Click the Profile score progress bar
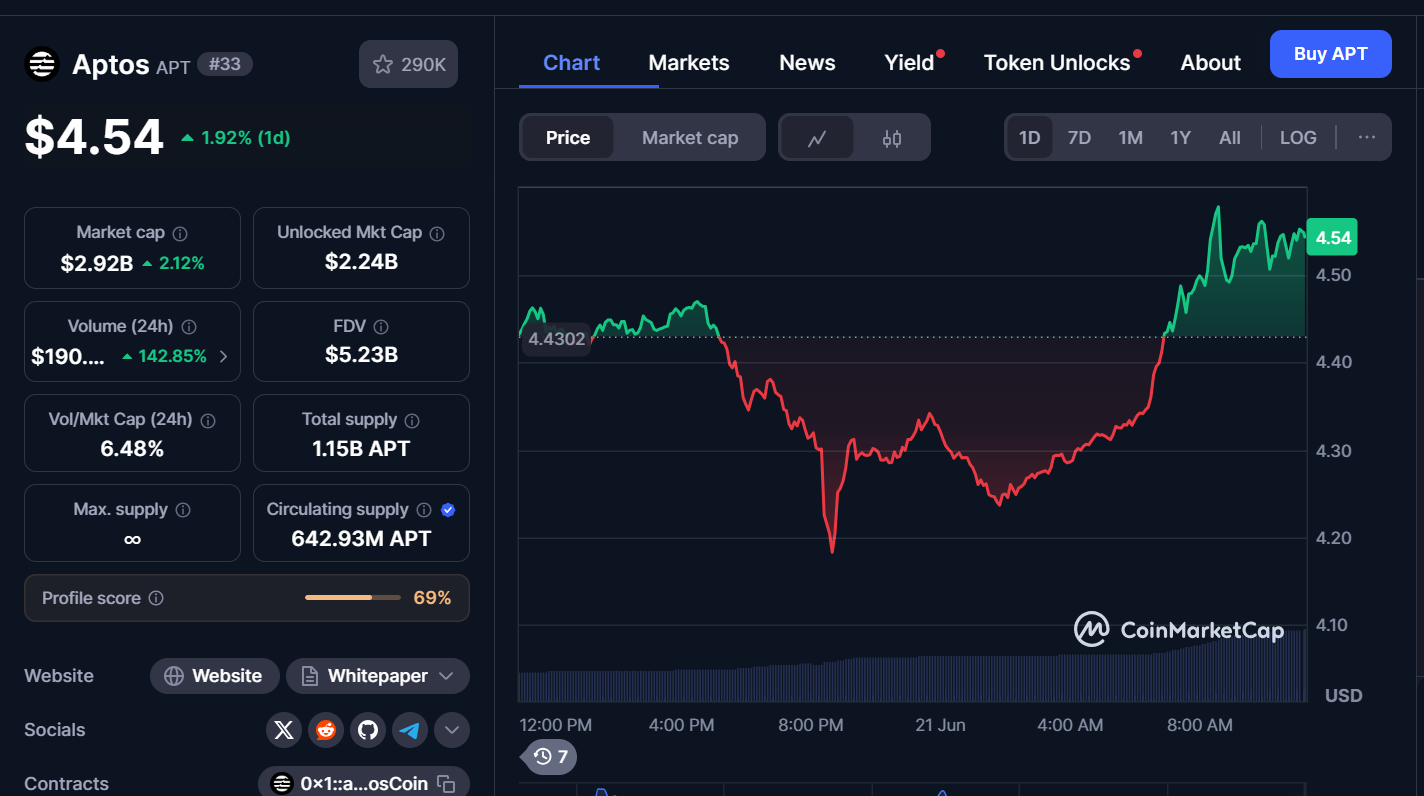This screenshot has width=1424, height=796. tap(353, 598)
